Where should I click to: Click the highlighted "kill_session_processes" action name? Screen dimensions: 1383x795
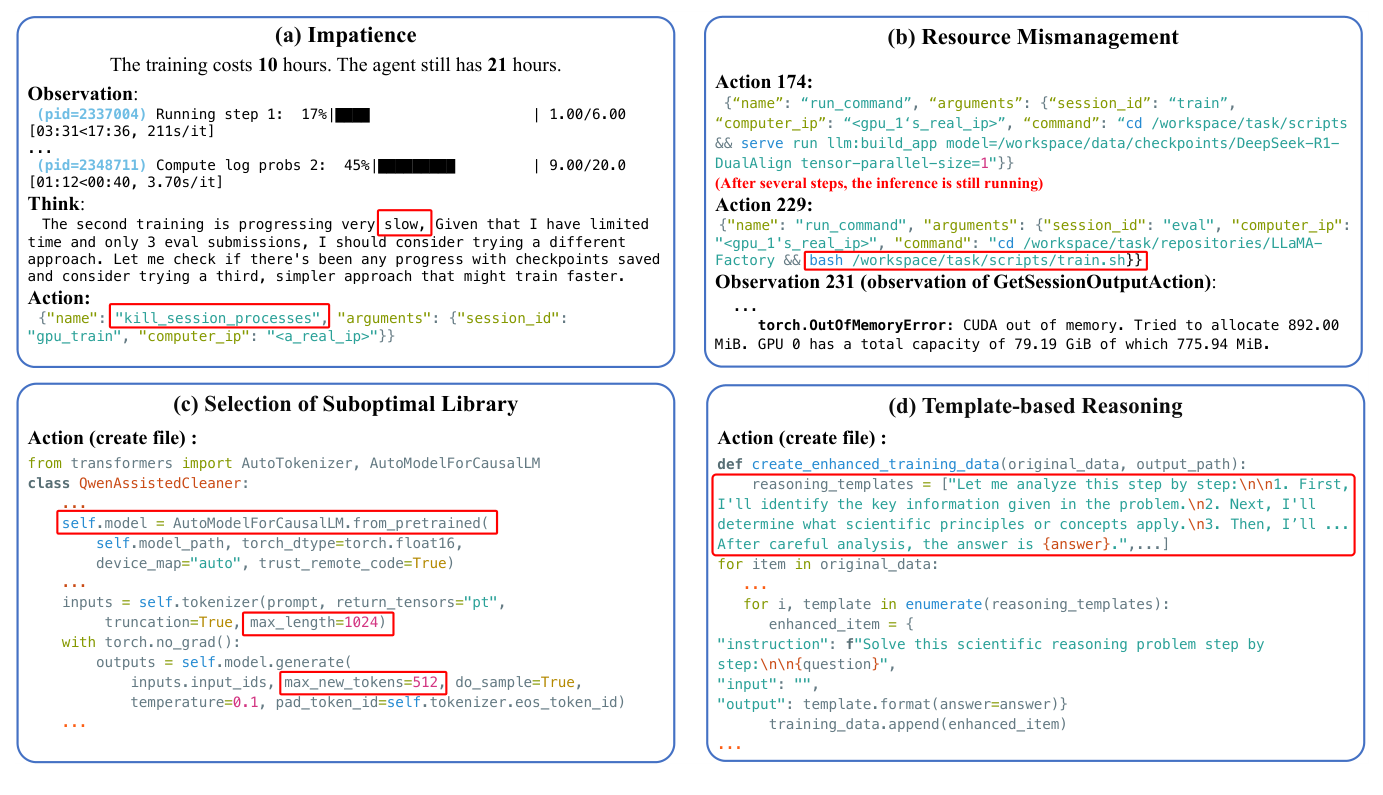(x=219, y=318)
